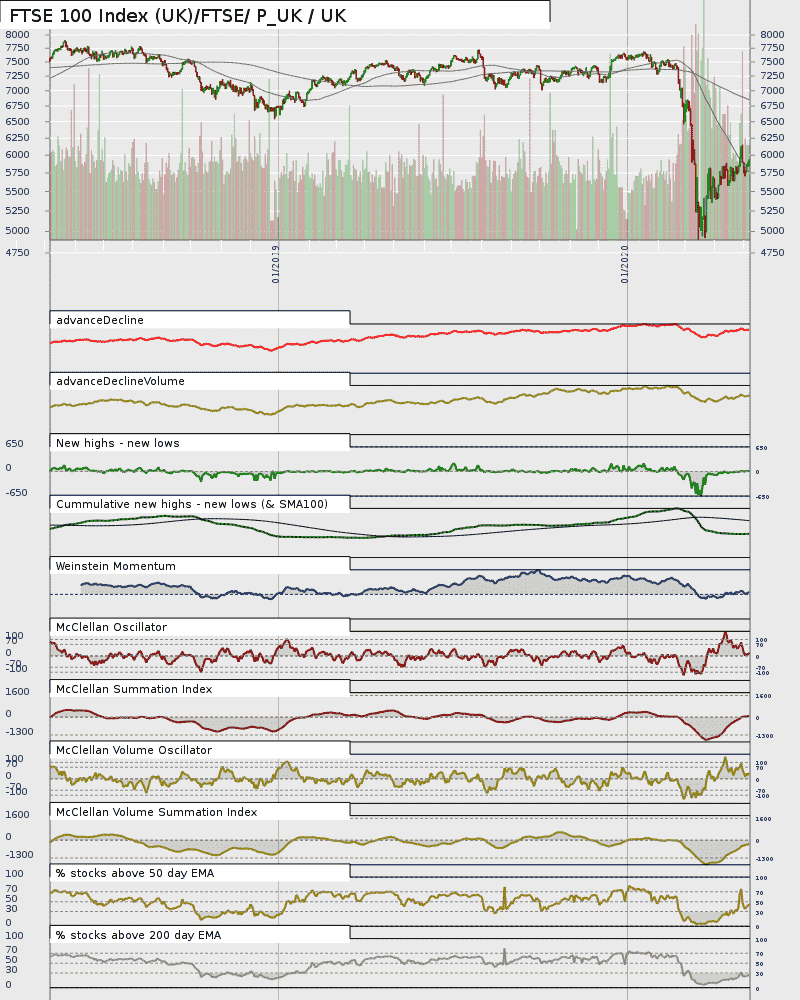Select the McClellan Volume Oscillator panel label
Viewport: 800px width, 1000px height.
point(134,751)
